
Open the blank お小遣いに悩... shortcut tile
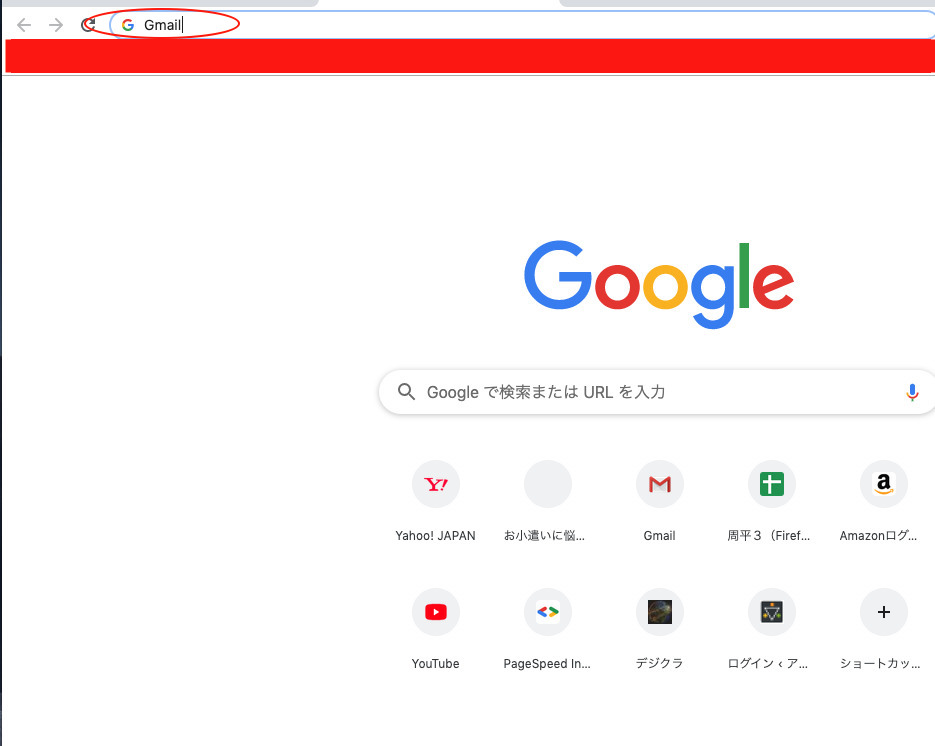coord(547,484)
